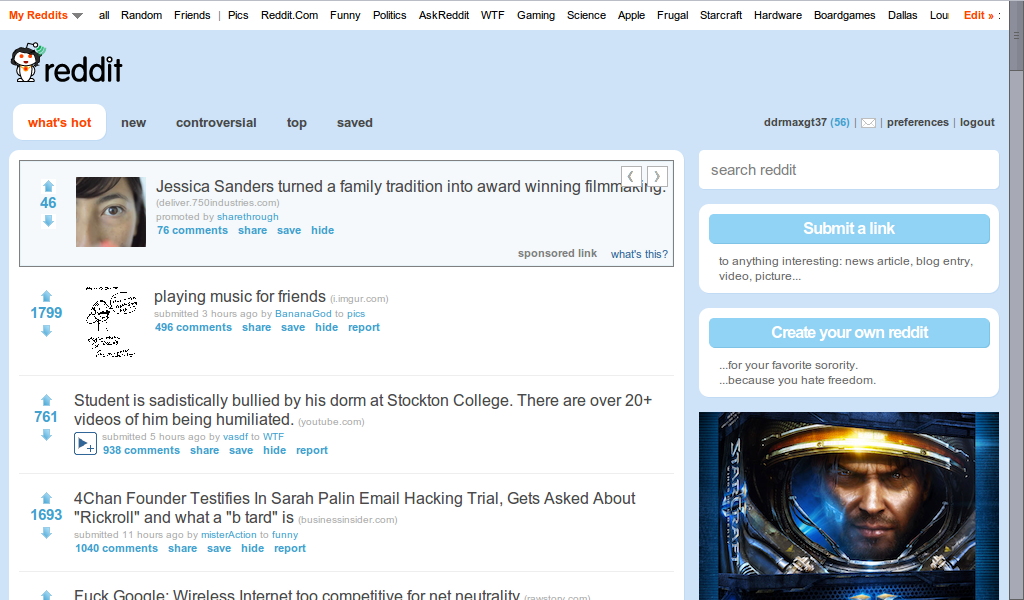1024x600 pixels.
Task: Open the Hardware subreddit in top bar
Action: 778,15
